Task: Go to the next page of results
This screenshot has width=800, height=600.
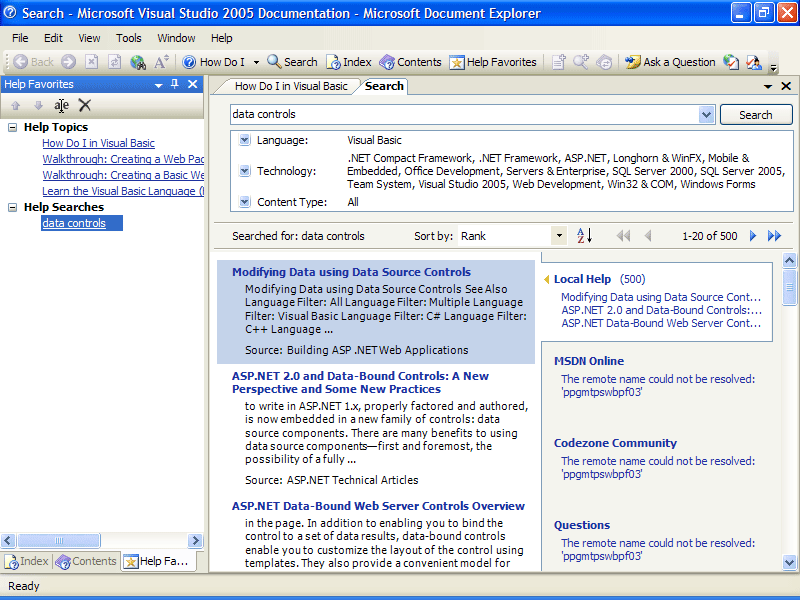Action: pos(753,236)
